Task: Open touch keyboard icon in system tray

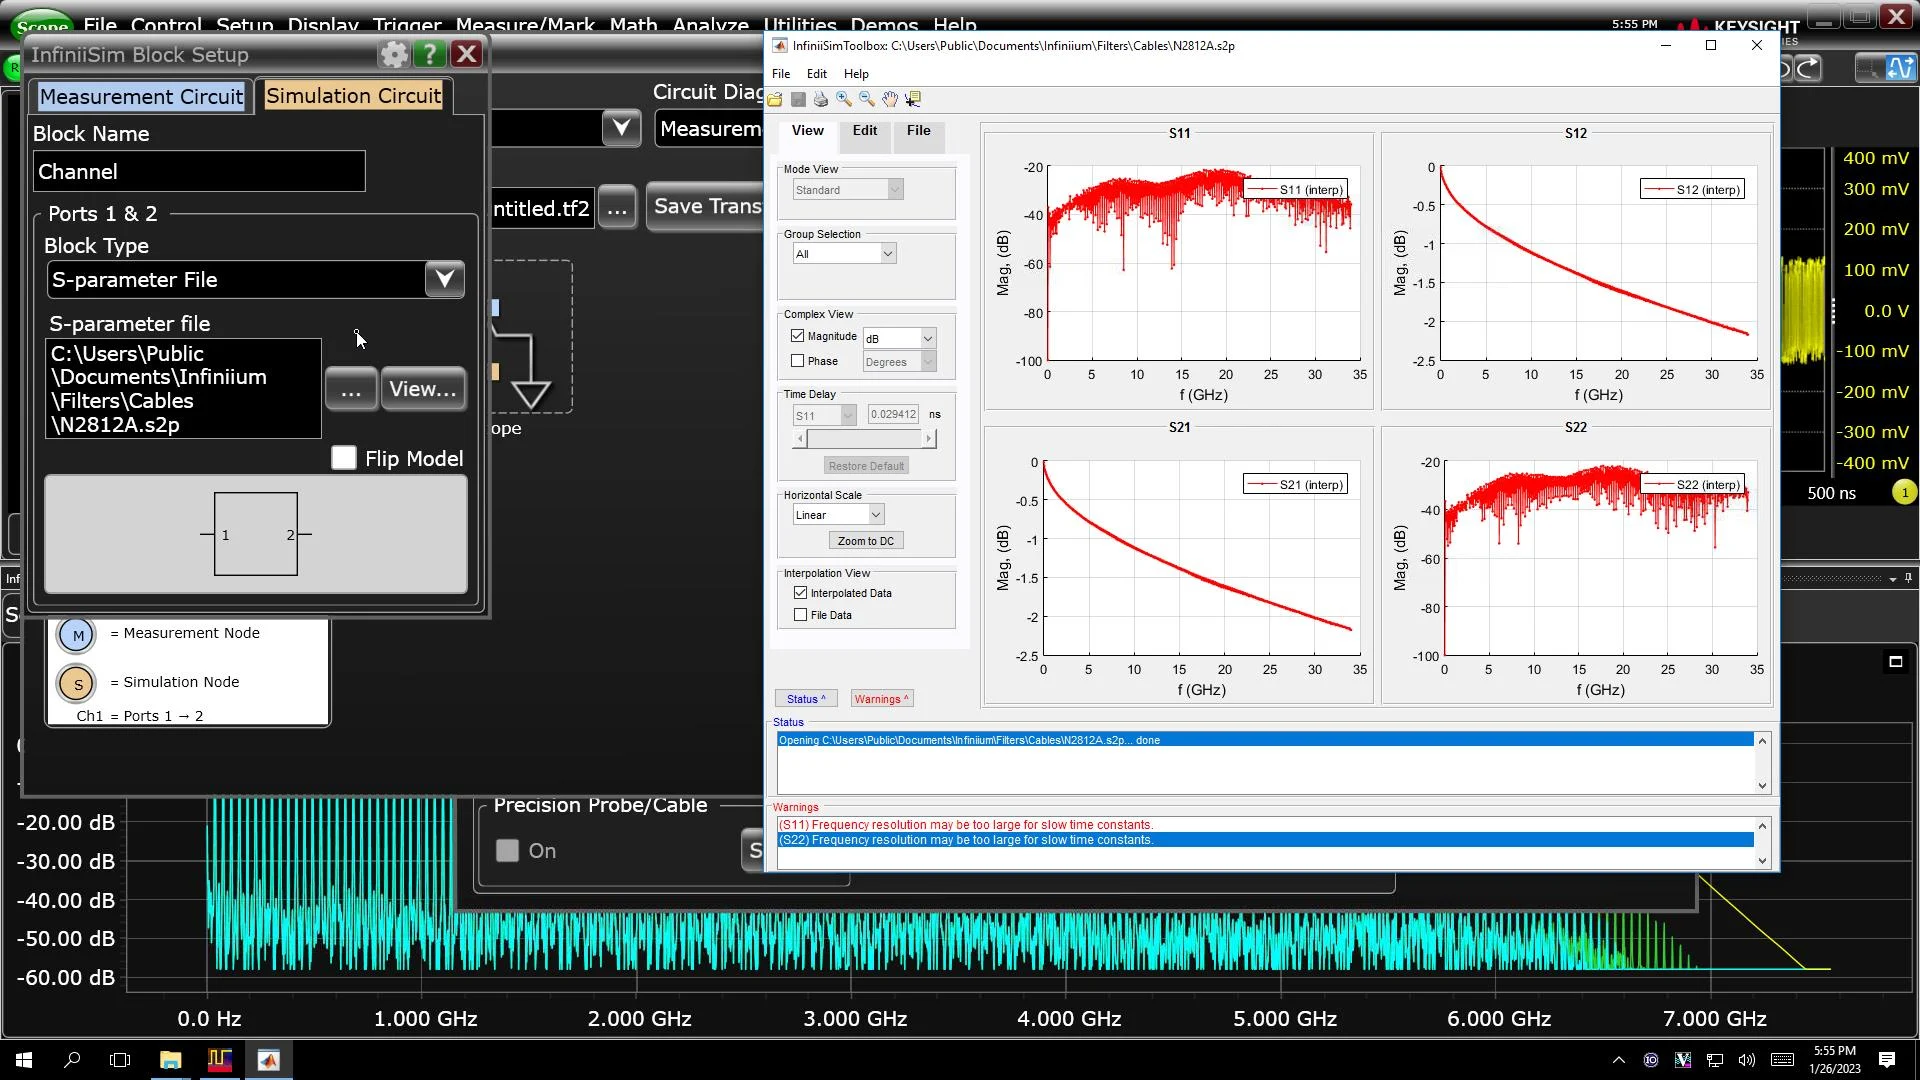Action: [1782, 1060]
